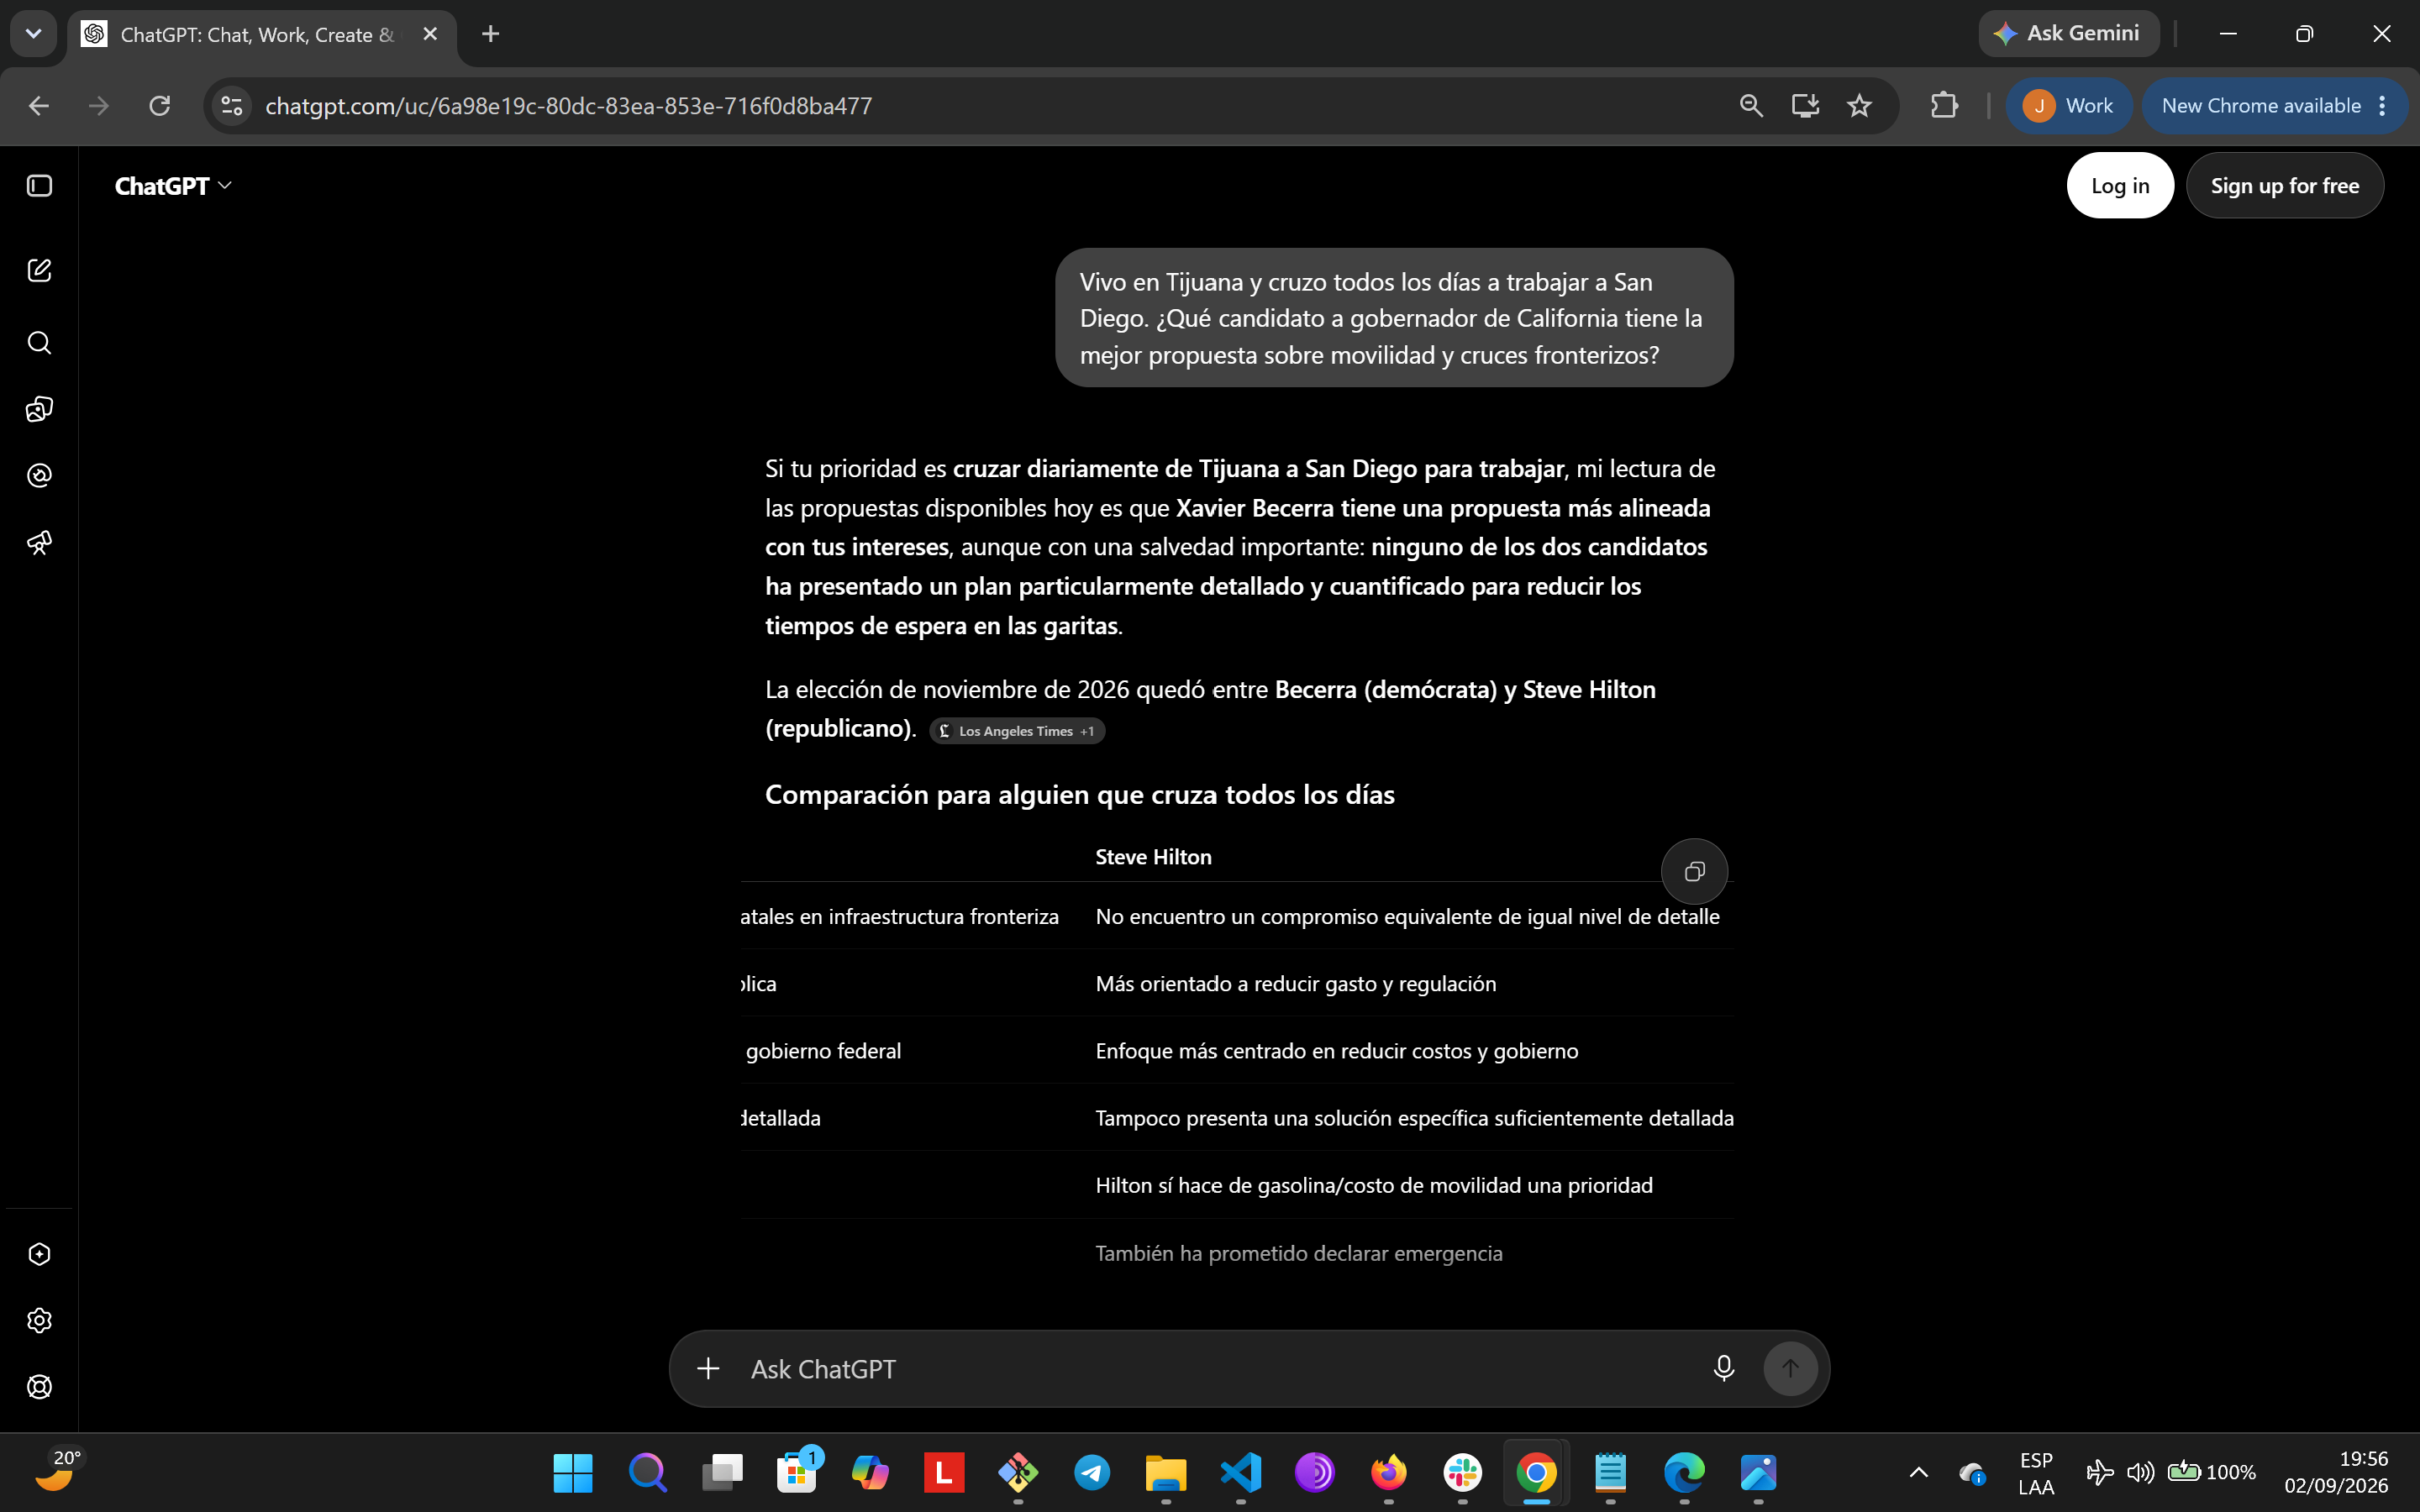Screen dimensions: 2420x1512
Task: Click cell 'Hilton sí hace de gasolina/costo'
Action: [x=1374, y=1186]
